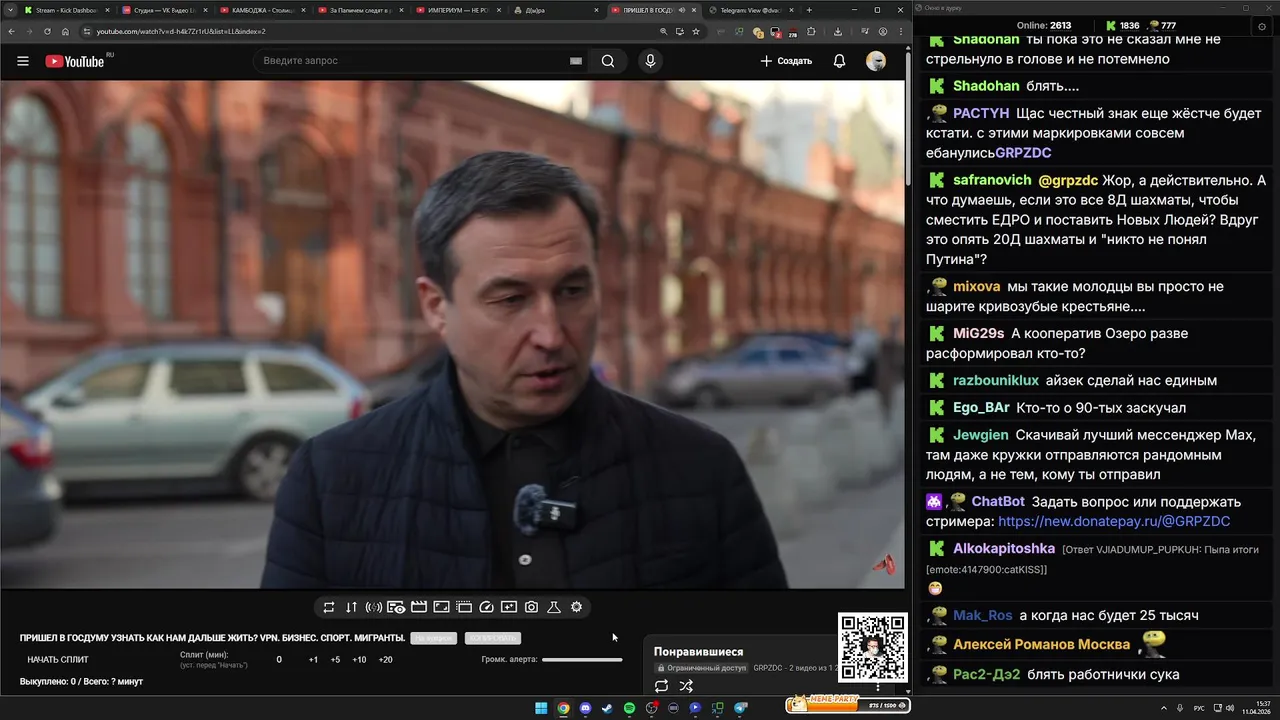The height and width of the screenshot is (720, 1280).
Task: Add +20 minutes to split
Action: click(385, 660)
